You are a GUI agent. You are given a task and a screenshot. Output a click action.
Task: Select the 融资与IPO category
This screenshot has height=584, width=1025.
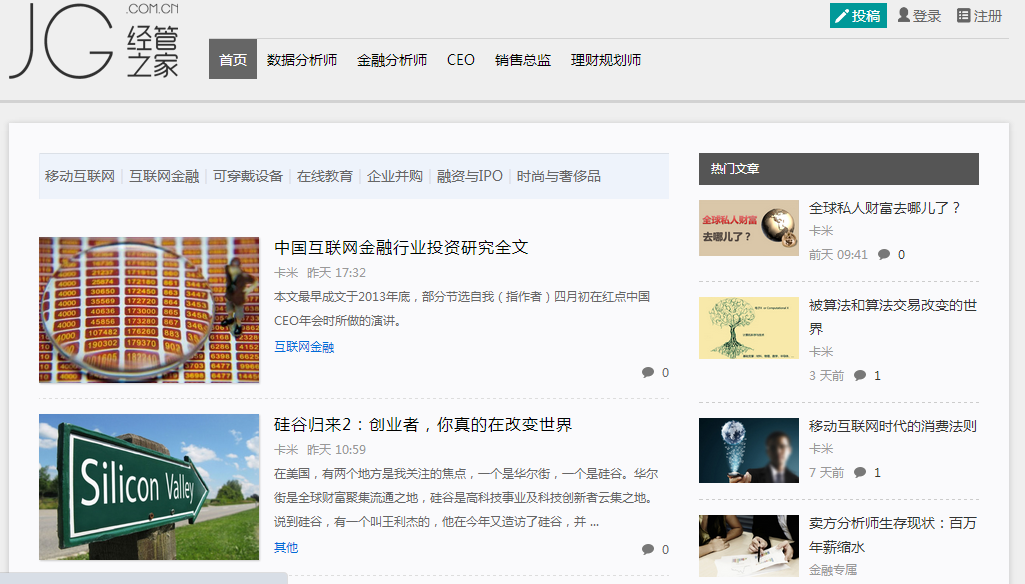pos(470,176)
